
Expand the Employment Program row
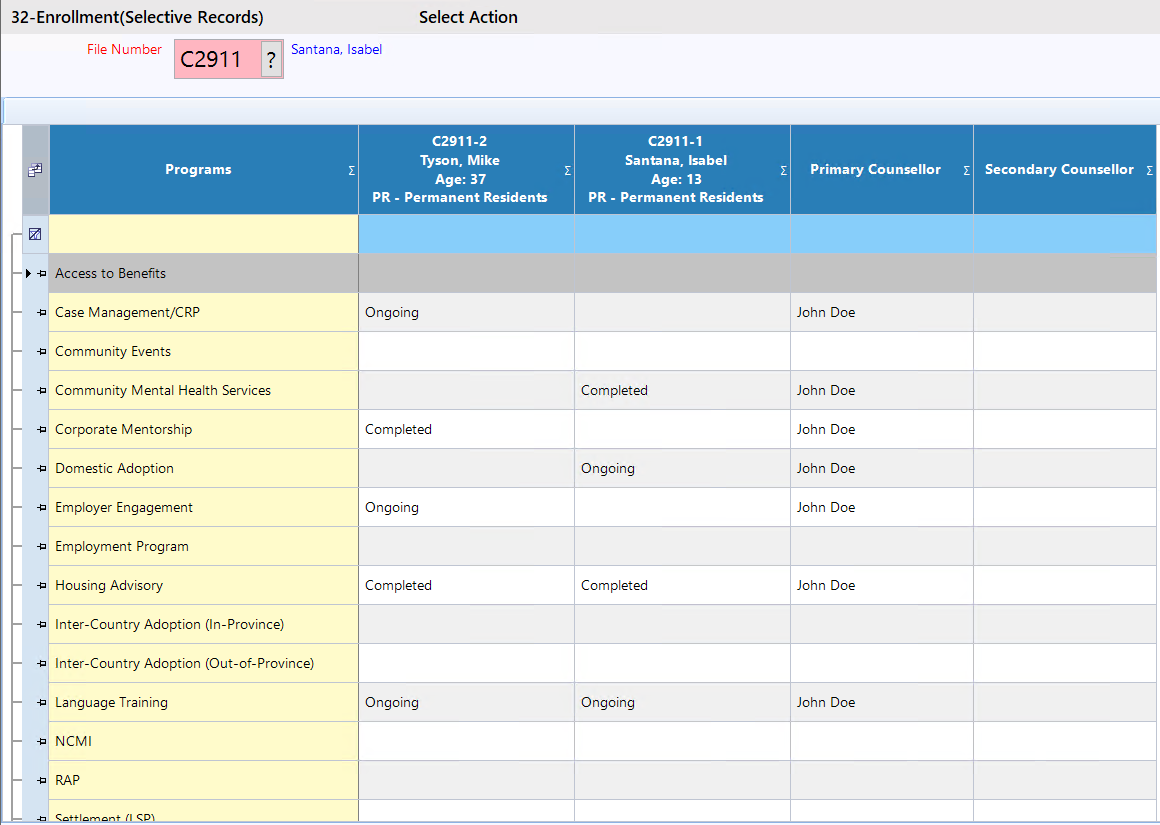tap(41, 547)
